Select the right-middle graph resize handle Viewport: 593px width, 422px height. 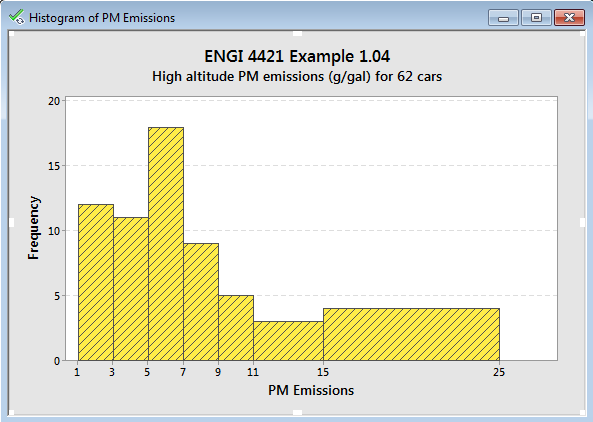click(x=582, y=222)
